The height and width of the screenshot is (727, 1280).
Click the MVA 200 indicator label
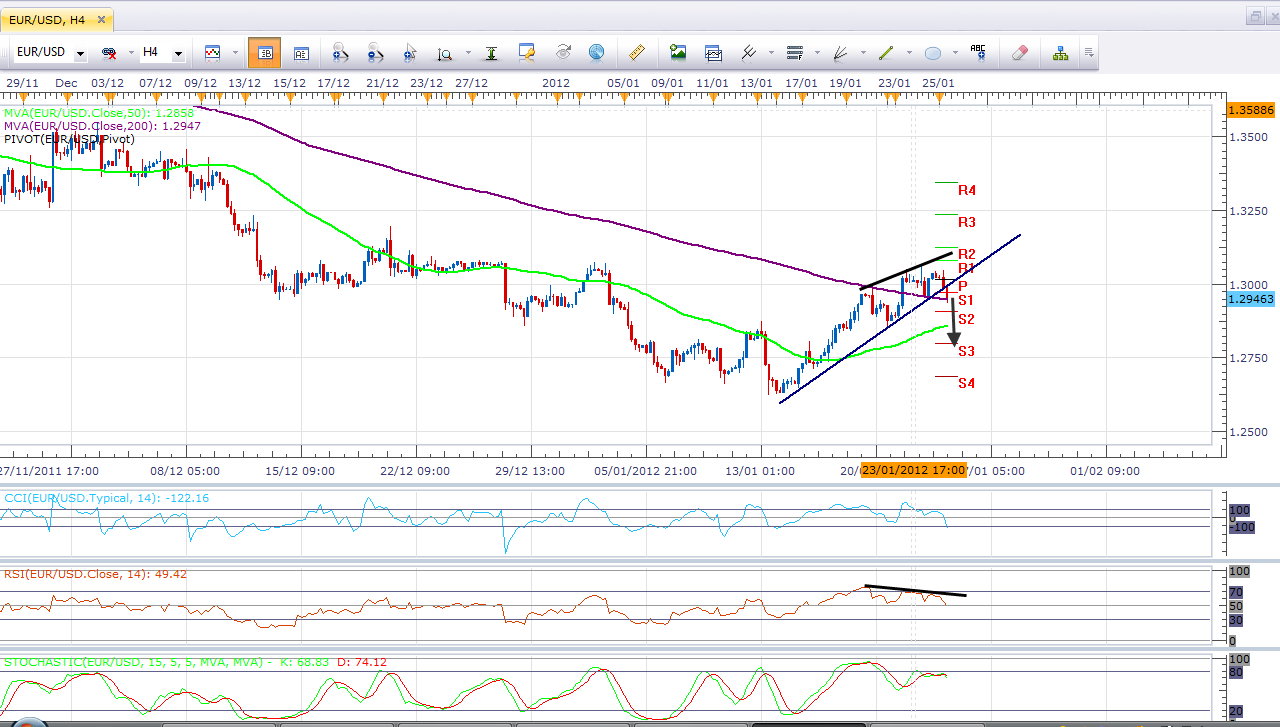coord(102,127)
